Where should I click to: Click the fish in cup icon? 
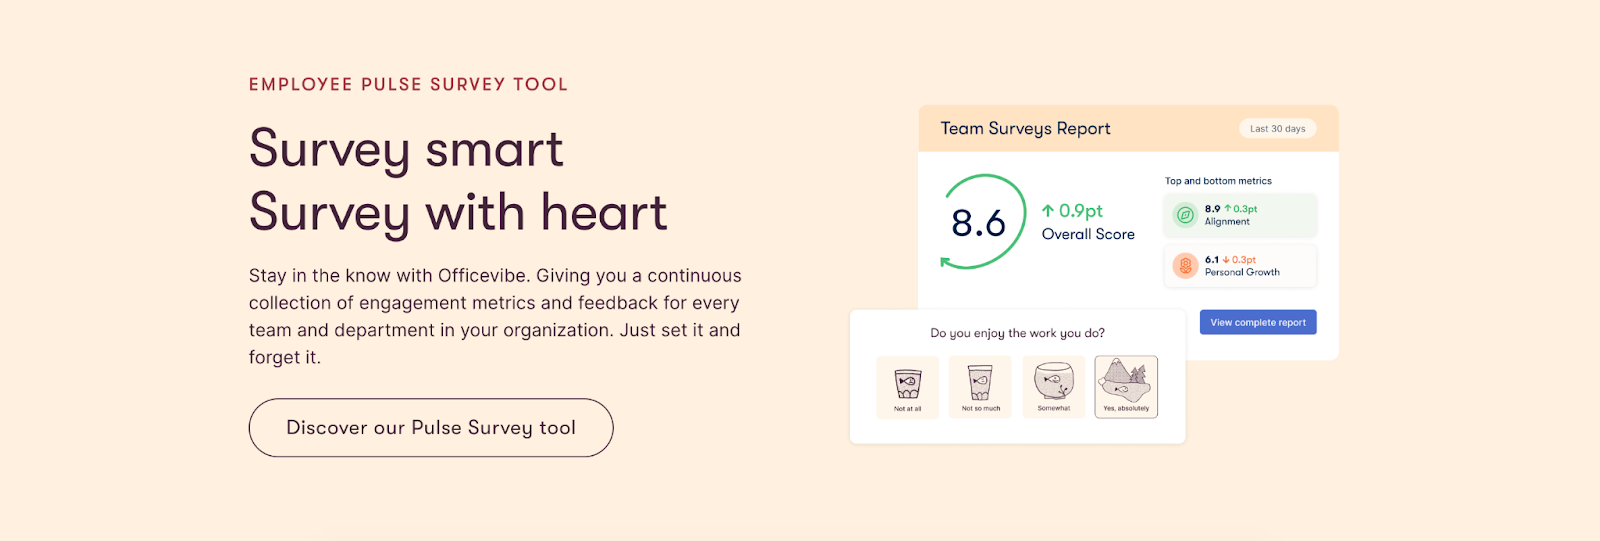(980, 381)
